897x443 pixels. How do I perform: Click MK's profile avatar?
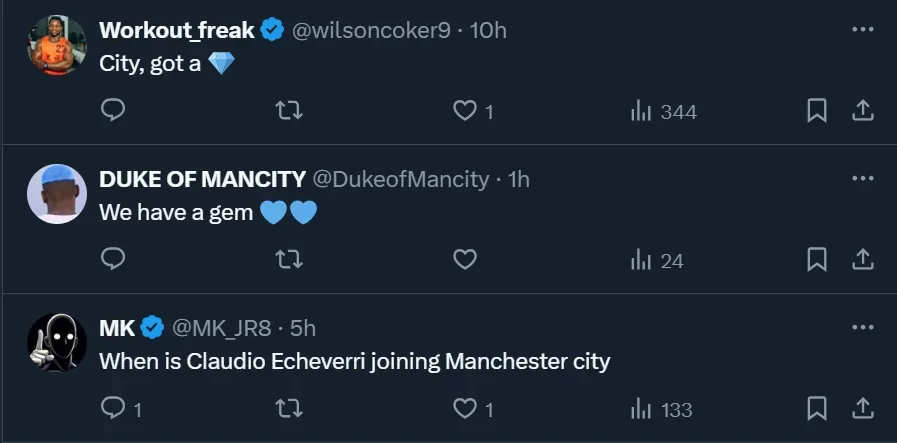56,342
